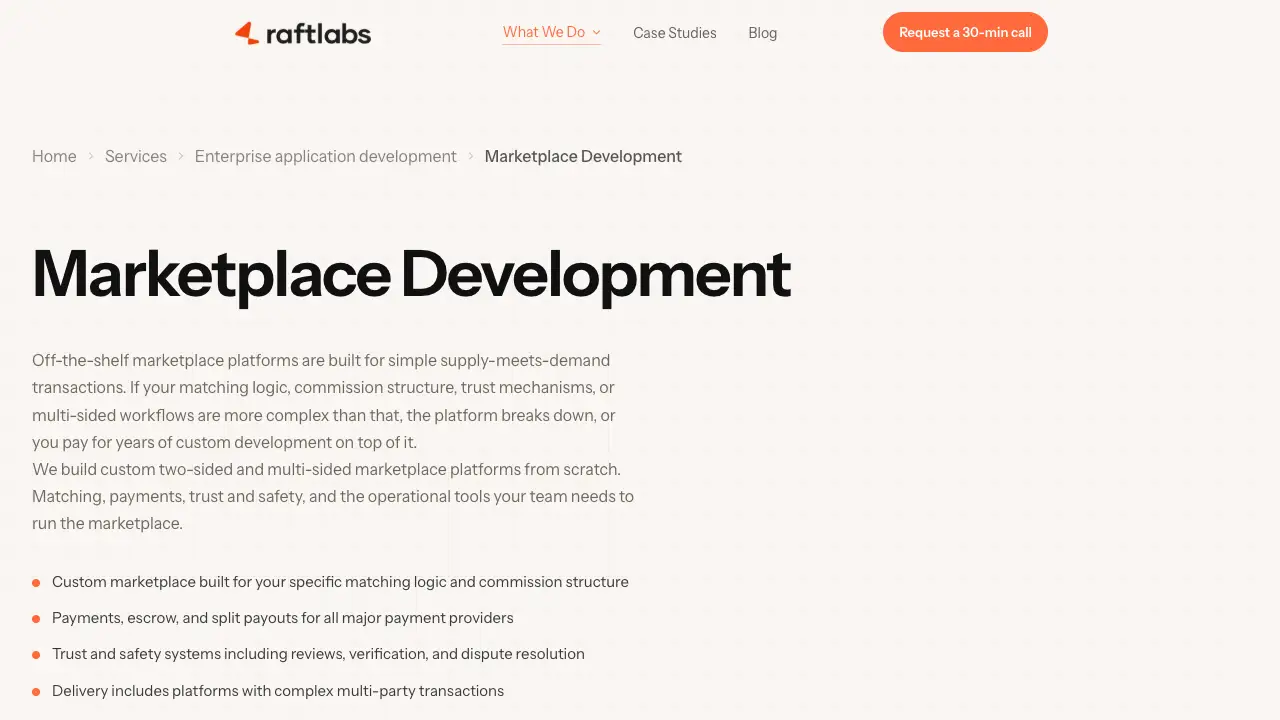Click the Marketplace Development heading

(x=412, y=273)
